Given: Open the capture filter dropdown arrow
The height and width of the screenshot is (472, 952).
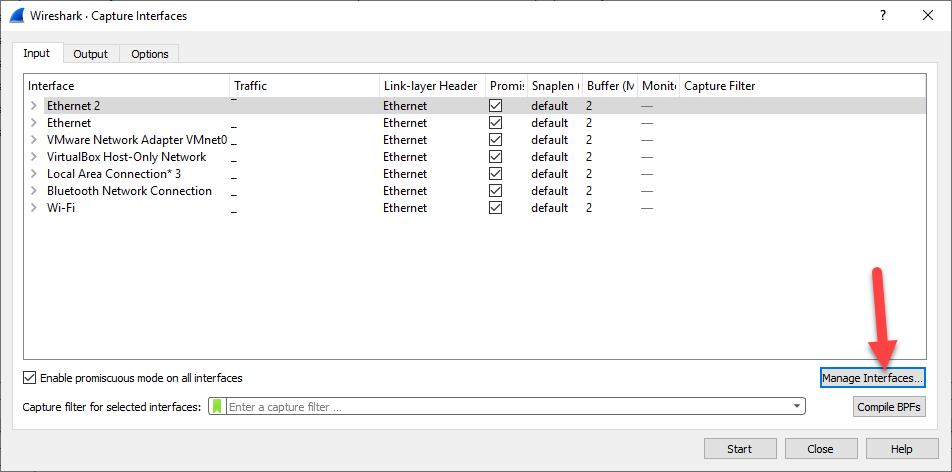Looking at the screenshot, I should click(x=796, y=407).
